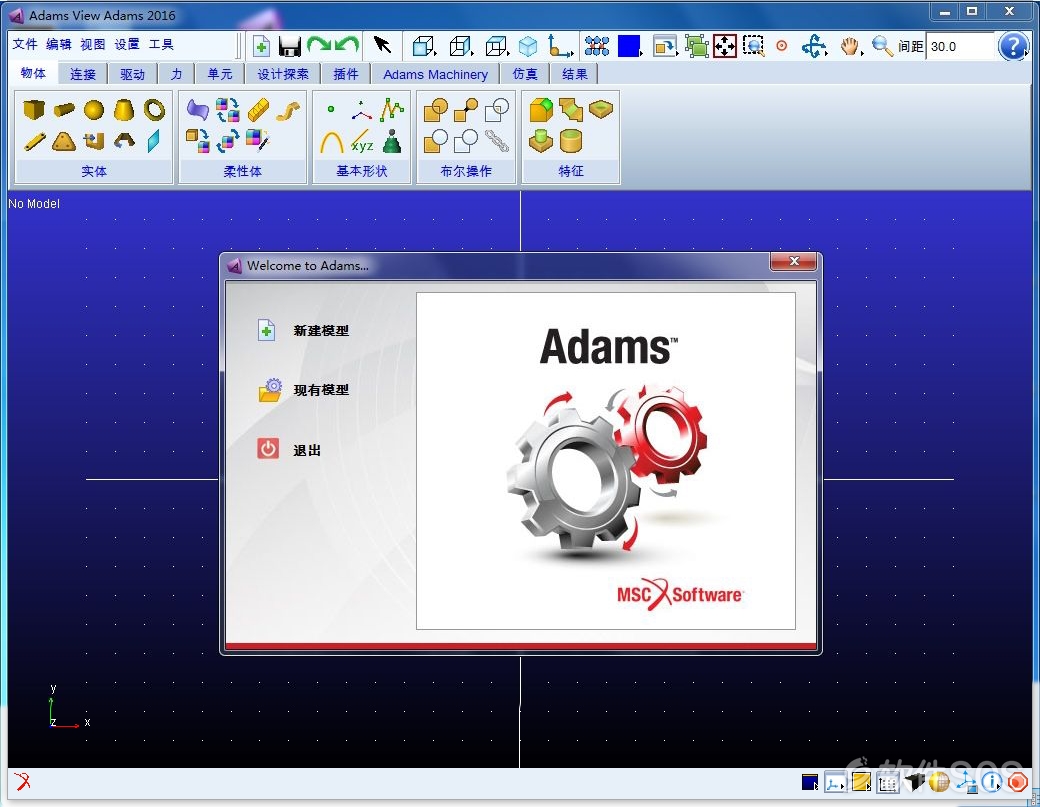Open the window layout dropdown in toolbar
The image size is (1040, 807).
(x=665, y=46)
